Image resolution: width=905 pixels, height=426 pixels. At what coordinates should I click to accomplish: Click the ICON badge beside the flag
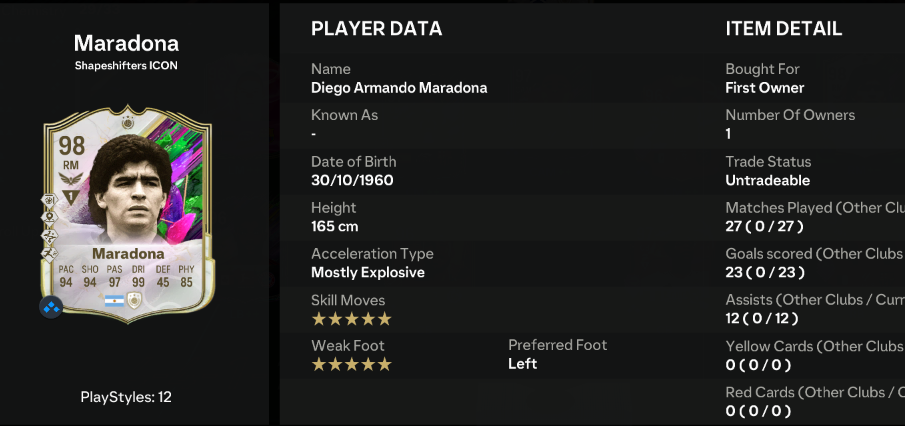[x=134, y=299]
